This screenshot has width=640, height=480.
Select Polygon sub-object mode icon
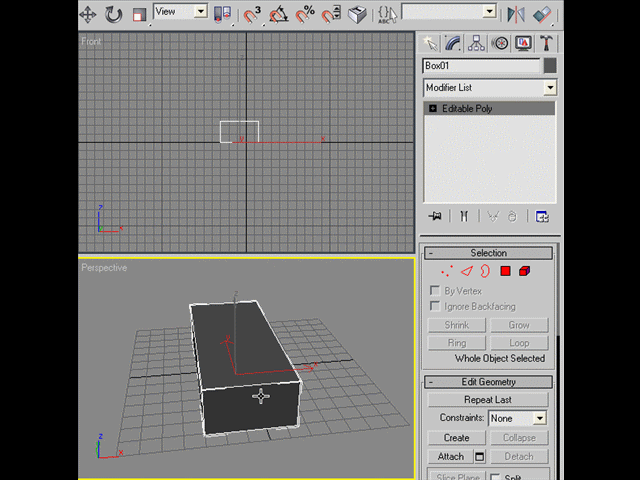tap(505, 271)
